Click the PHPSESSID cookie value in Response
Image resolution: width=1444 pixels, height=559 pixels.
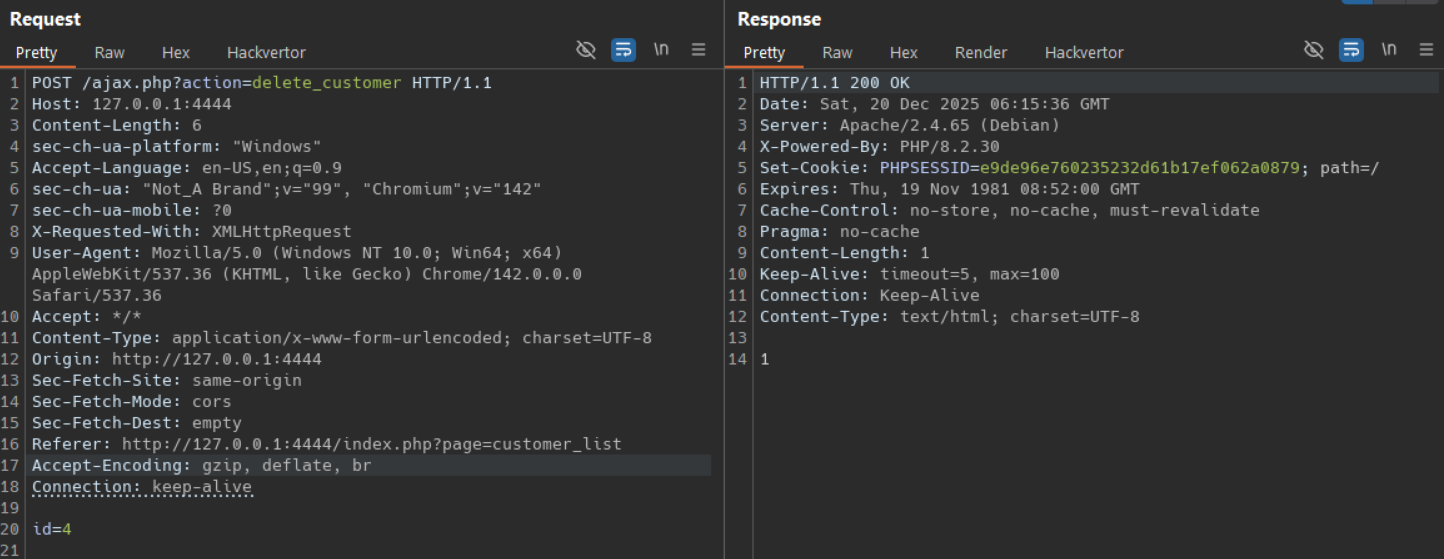pyautogui.click(x=1140, y=168)
